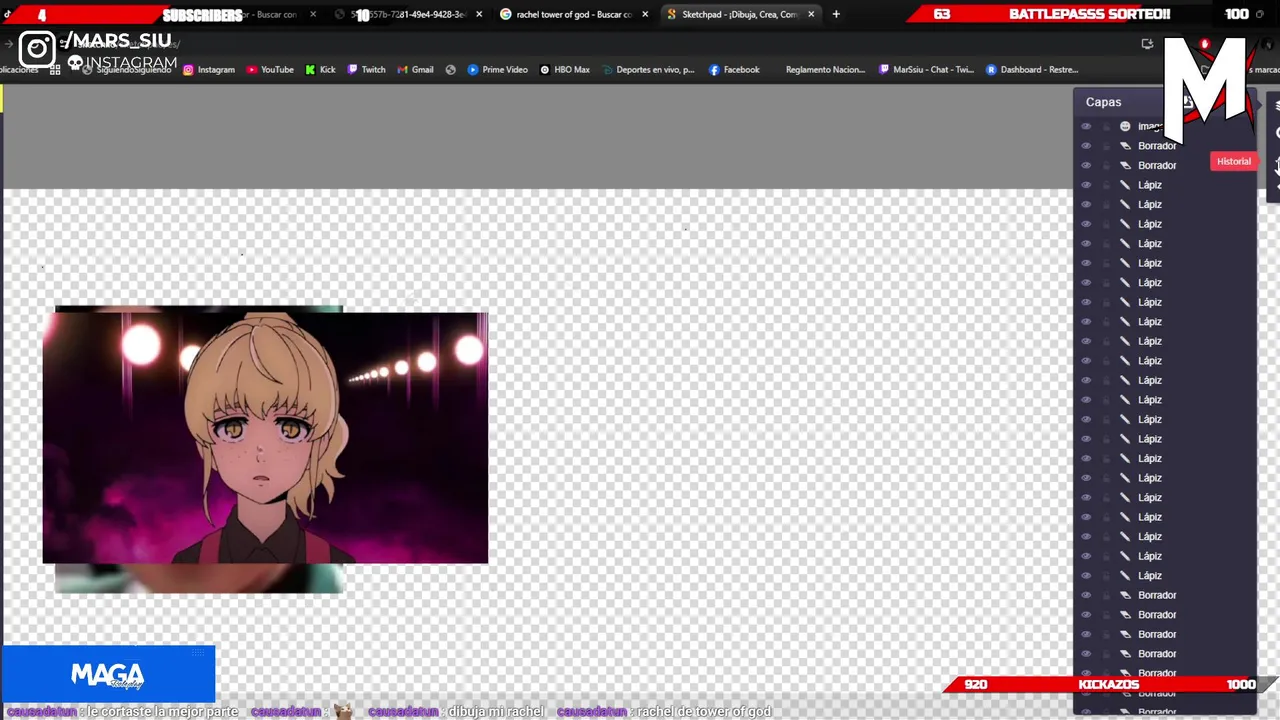Open the Instagram bookmark

208,70
